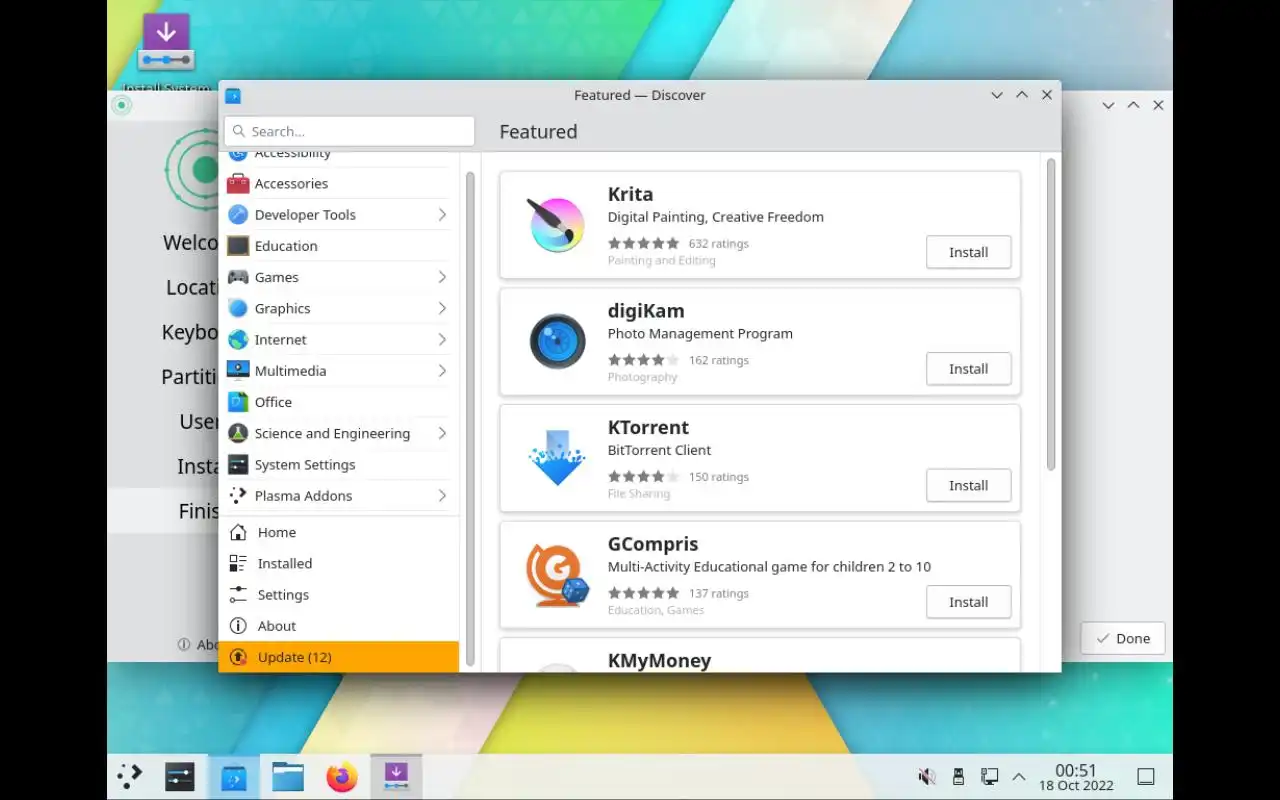
Task: Open the Office category
Action: pos(339,402)
